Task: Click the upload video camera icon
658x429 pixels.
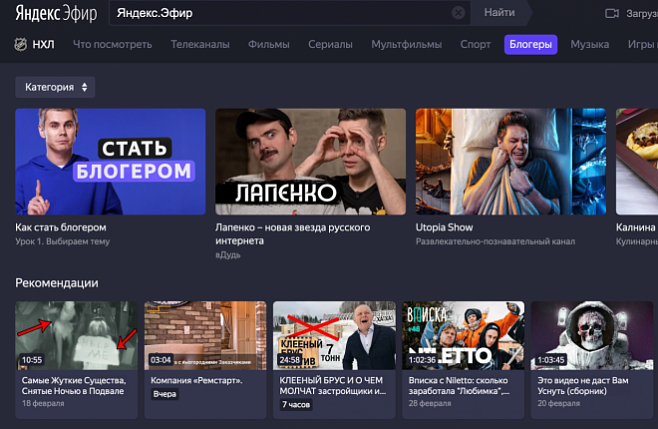Action: (613, 13)
